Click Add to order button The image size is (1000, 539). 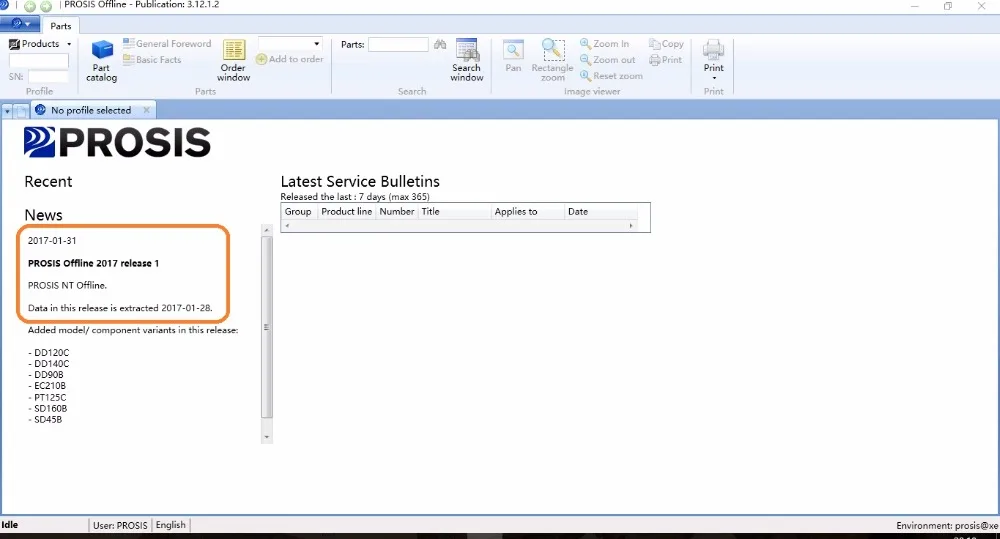coord(290,59)
